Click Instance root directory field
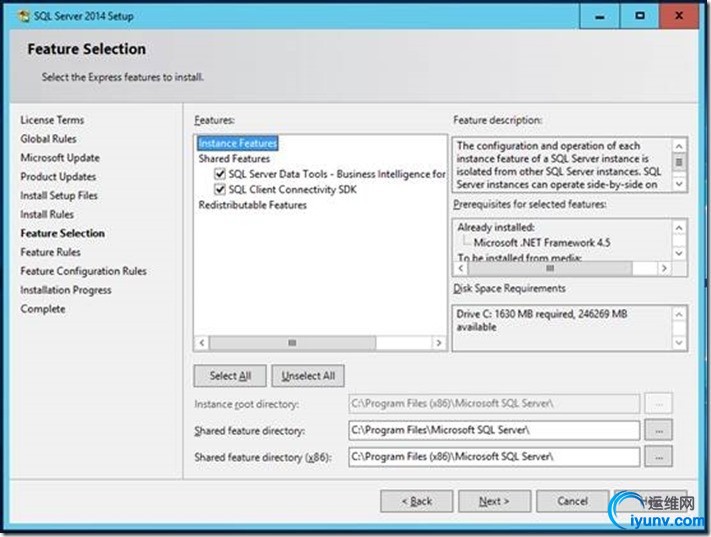This screenshot has height=537, width=711. coord(494,404)
